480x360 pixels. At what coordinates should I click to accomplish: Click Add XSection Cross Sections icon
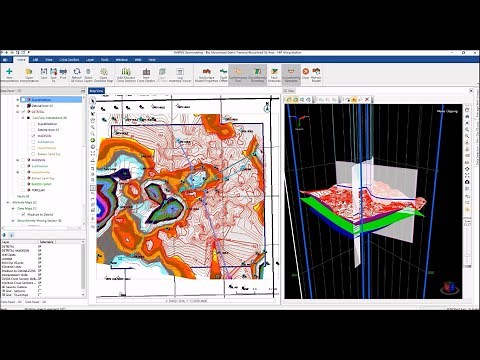pyautogui.click(x=126, y=71)
